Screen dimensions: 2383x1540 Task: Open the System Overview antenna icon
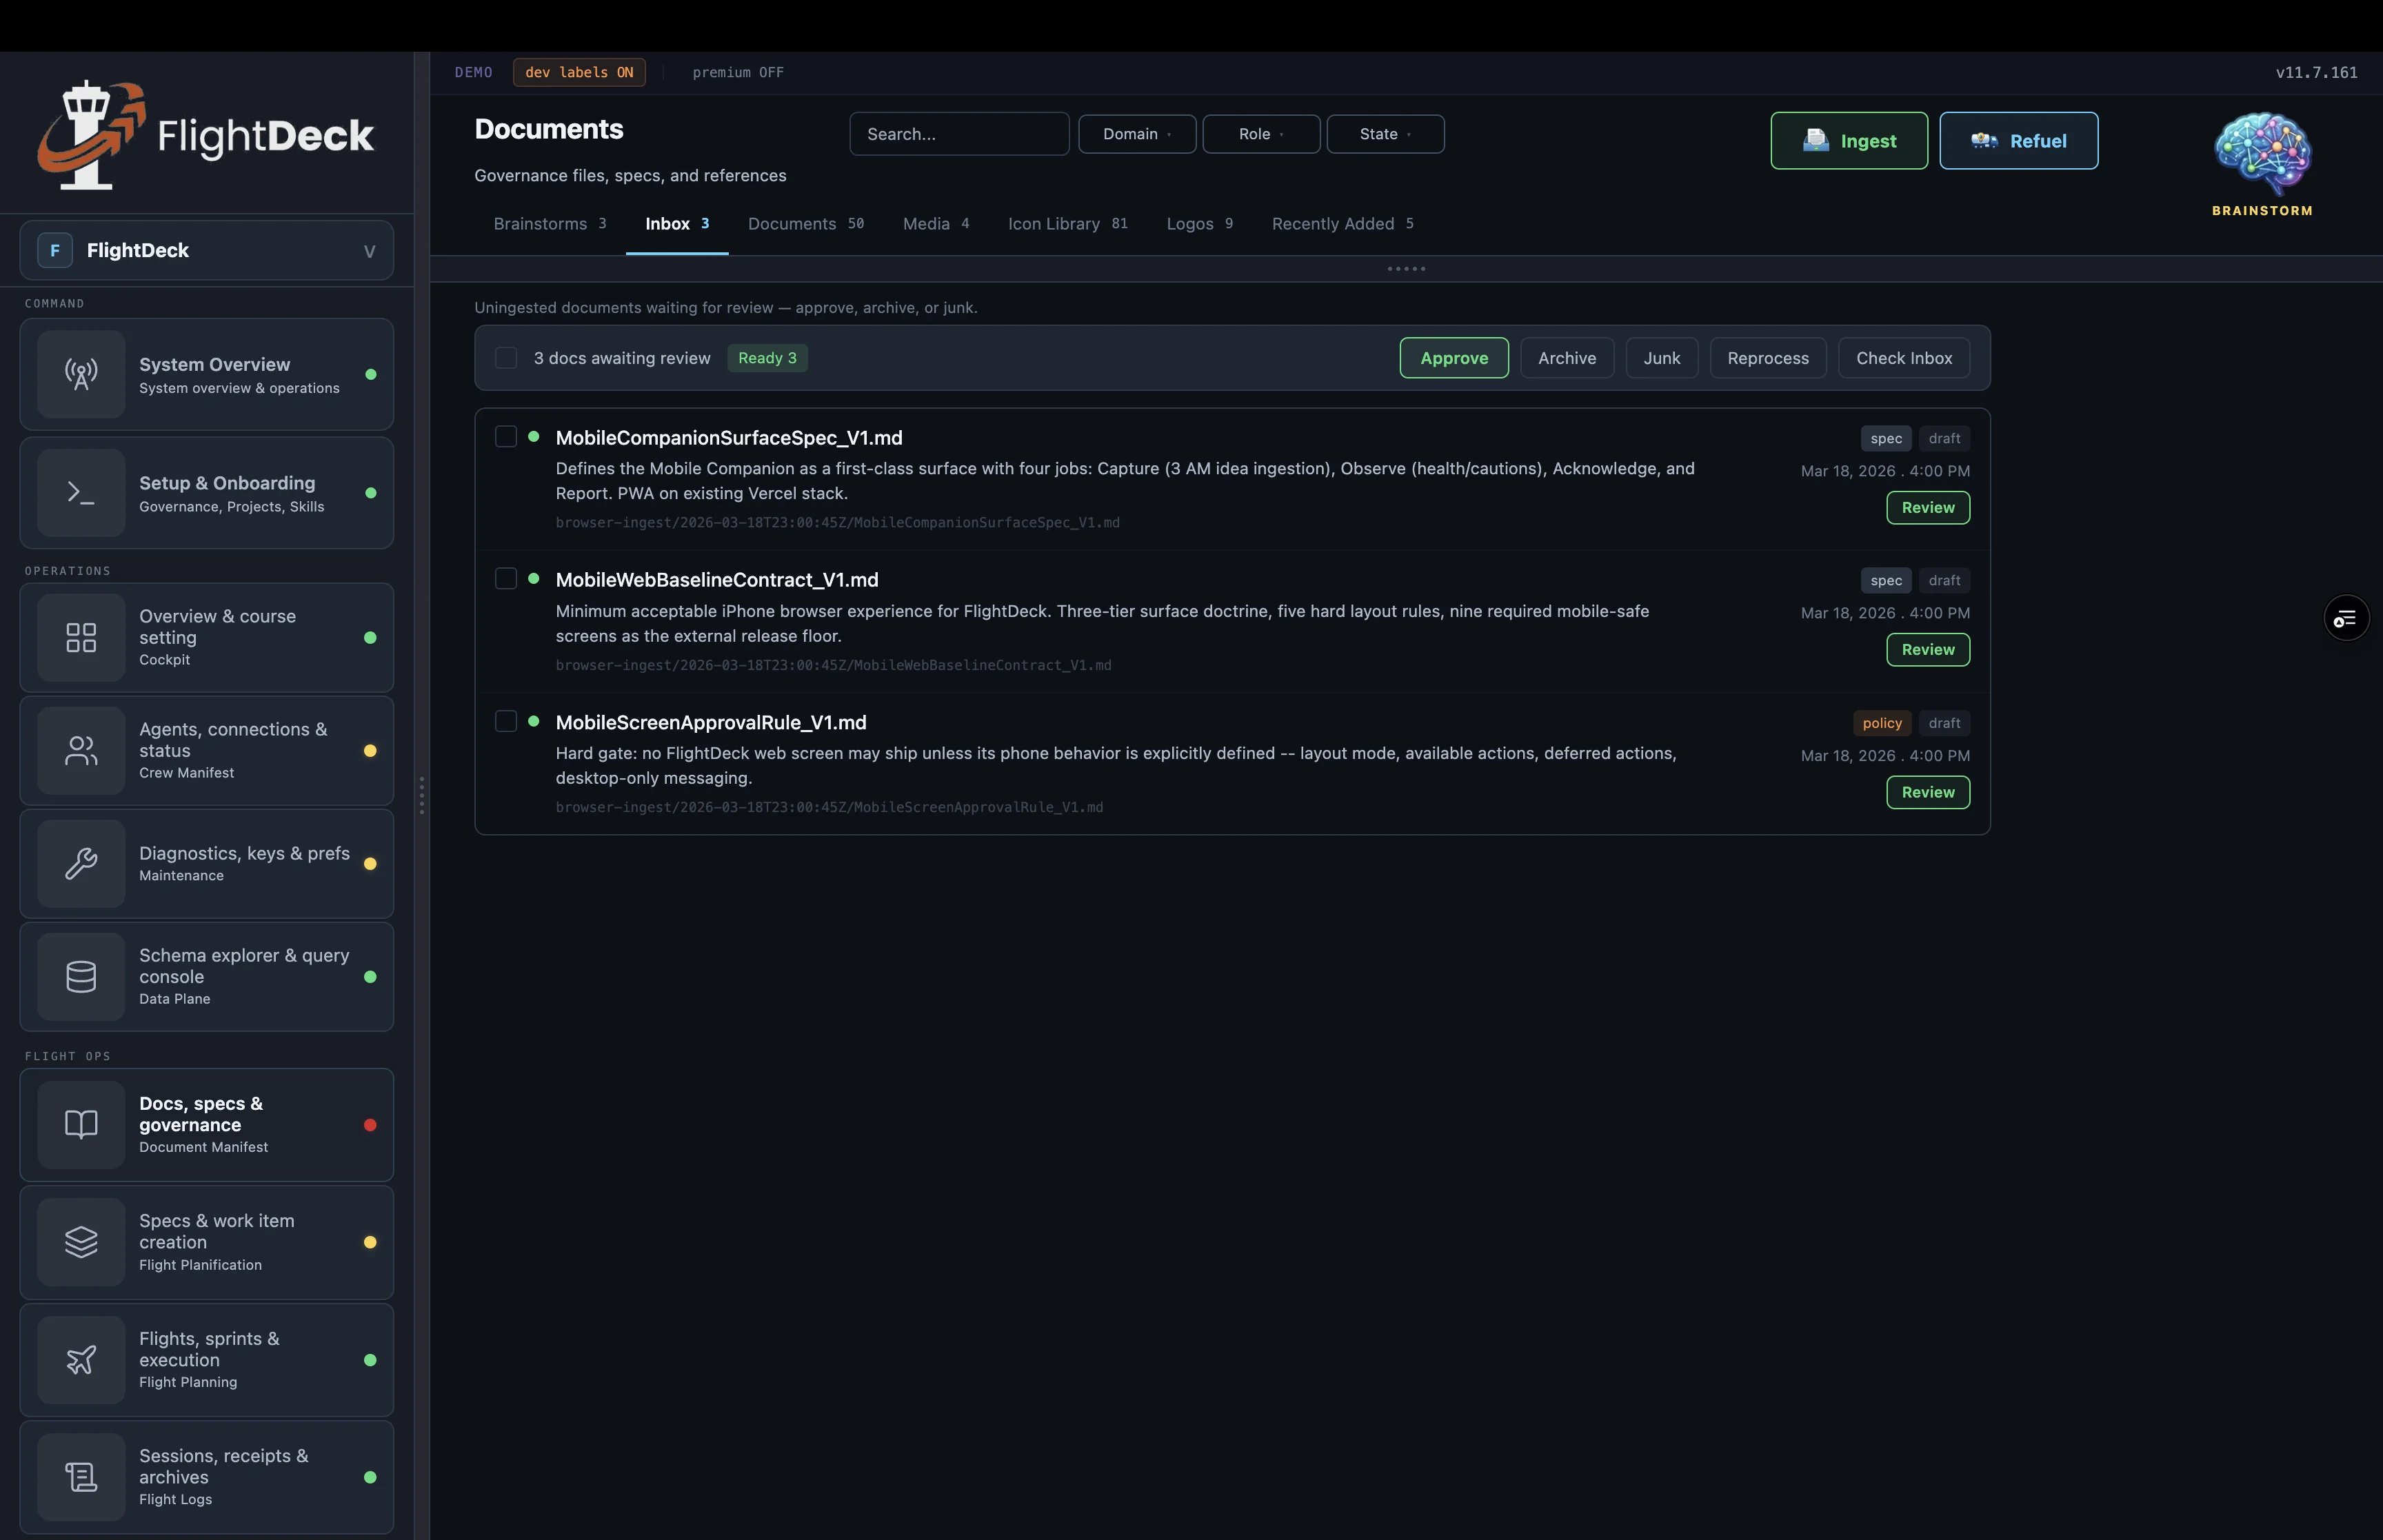coord(81,374)
